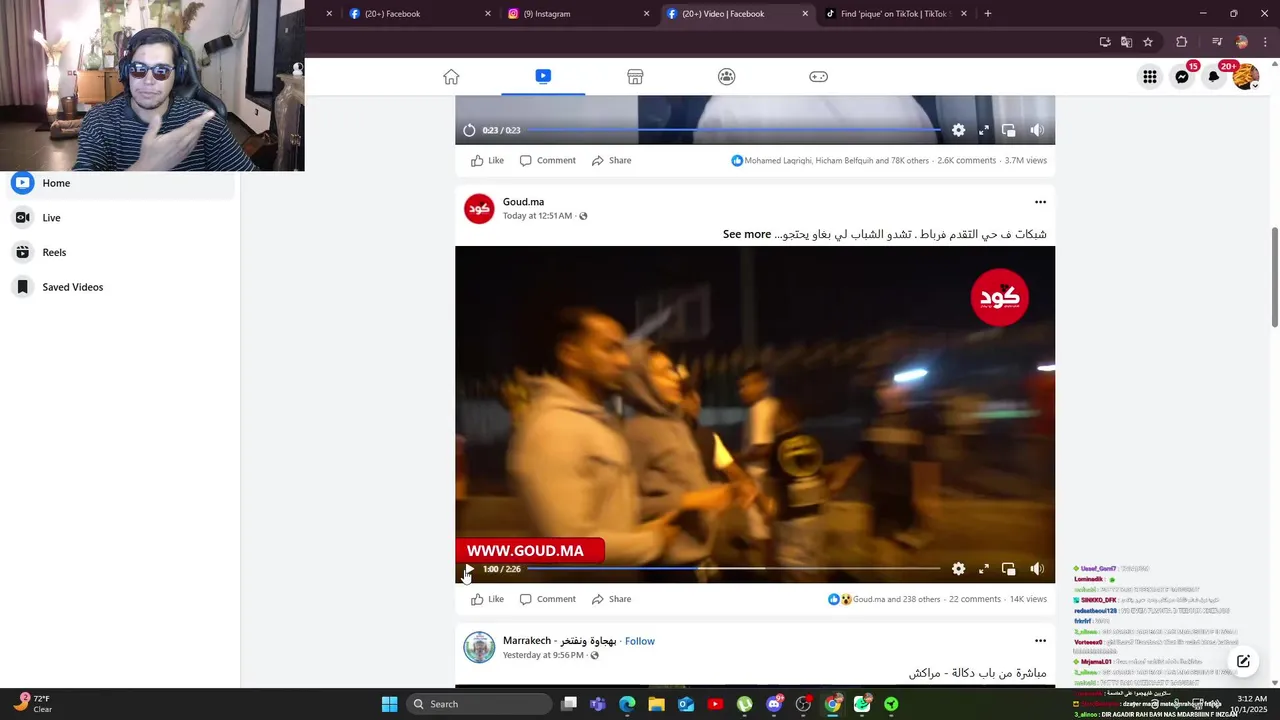Open picture-in-picture on Goud.ma video
This screenshot has height=720, width=1280.
[1009, 569]
